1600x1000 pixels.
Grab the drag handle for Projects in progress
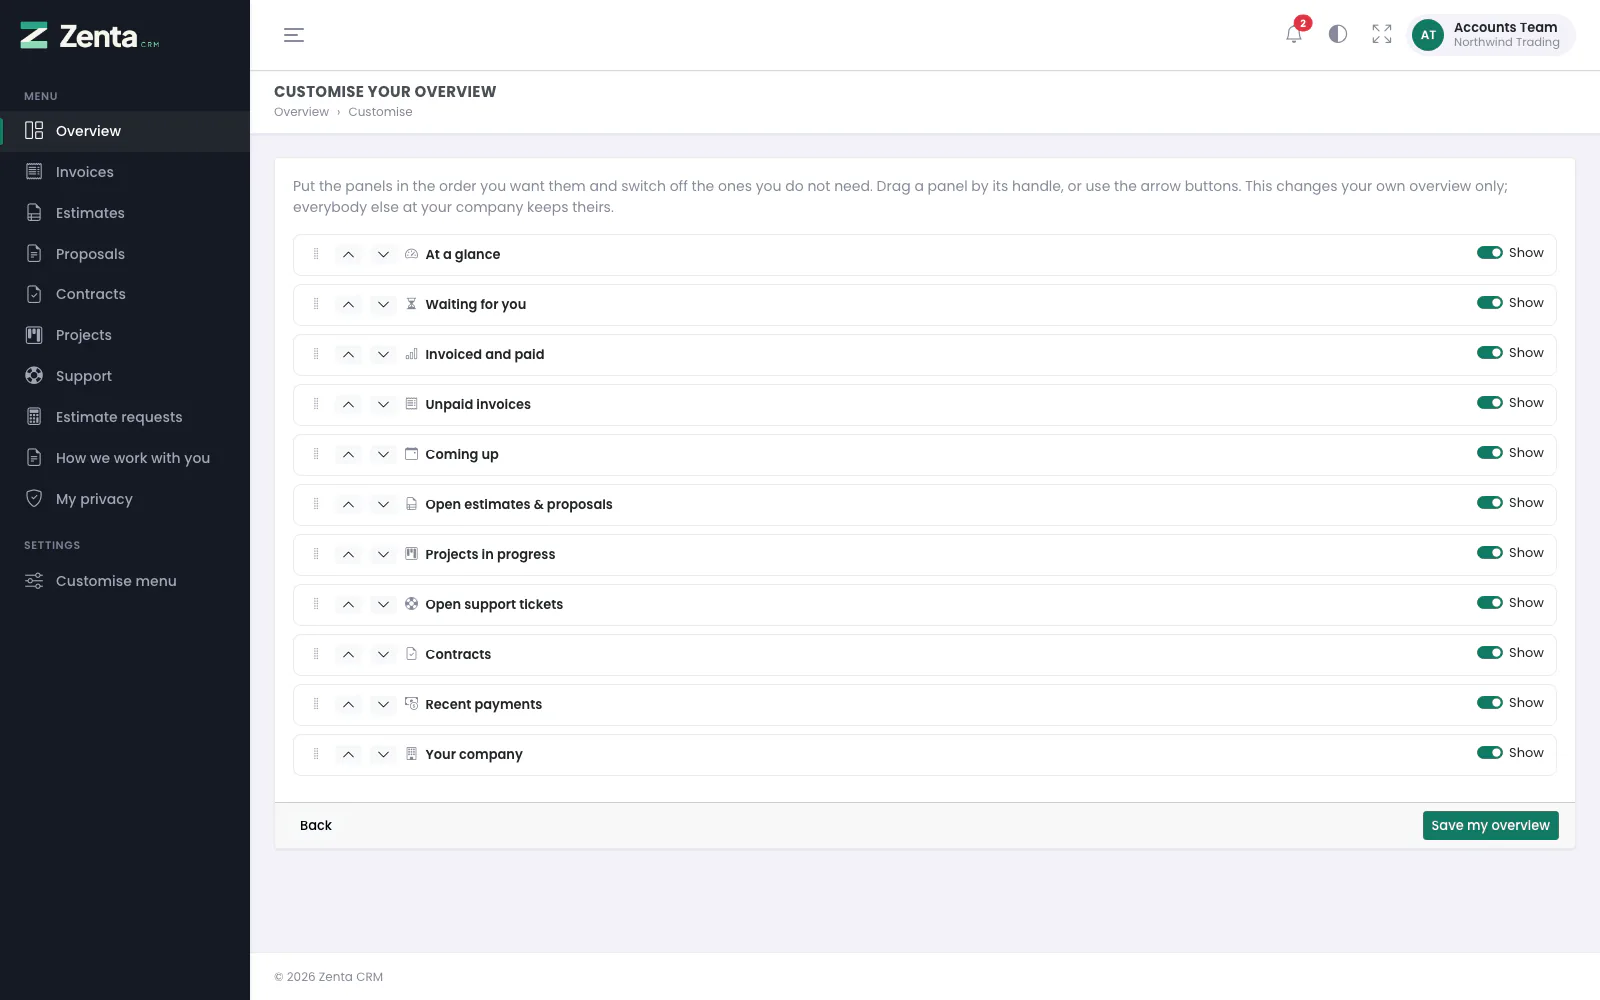click(316, 554)
